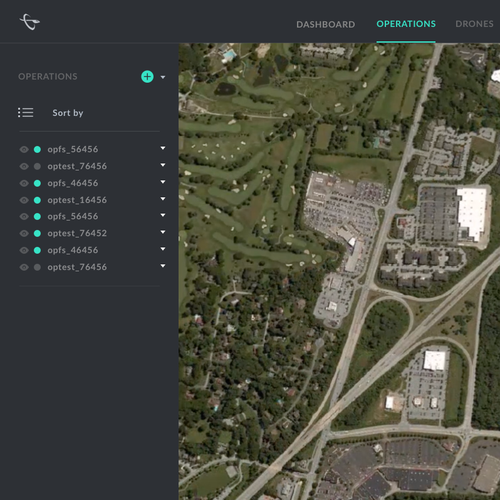Toggle visibility of optest_76452
The height and width of the screenshot is (500, 500).
[24, 233]
